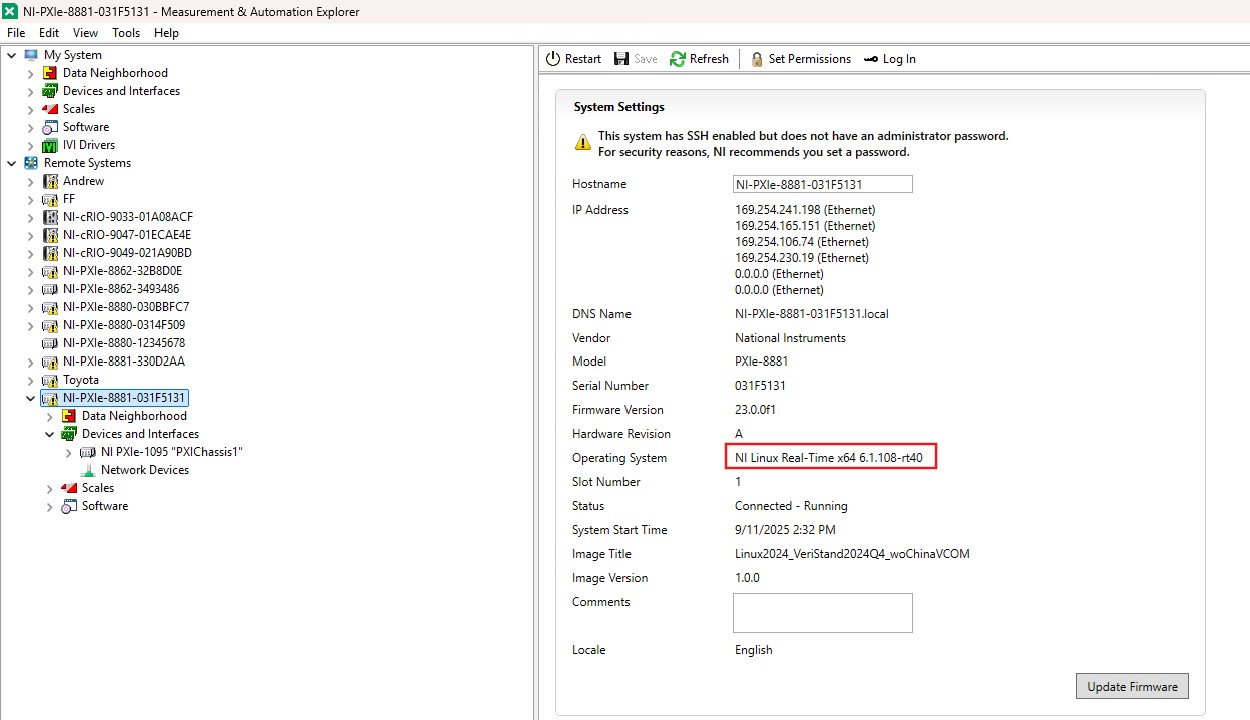
Task: Click the Refresh icon in toolbar
Action: click(x=678, y=59)
